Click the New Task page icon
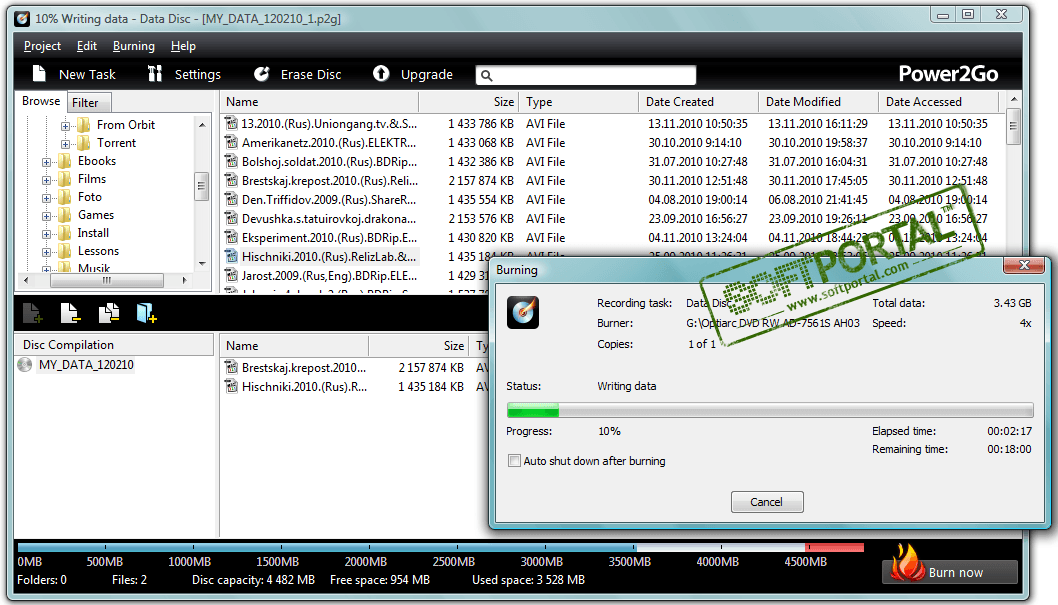1058x605 pixels. click(39, 74)
